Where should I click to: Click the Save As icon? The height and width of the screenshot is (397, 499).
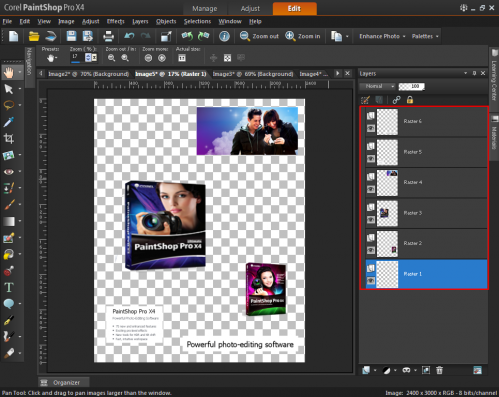coord(88,36)
